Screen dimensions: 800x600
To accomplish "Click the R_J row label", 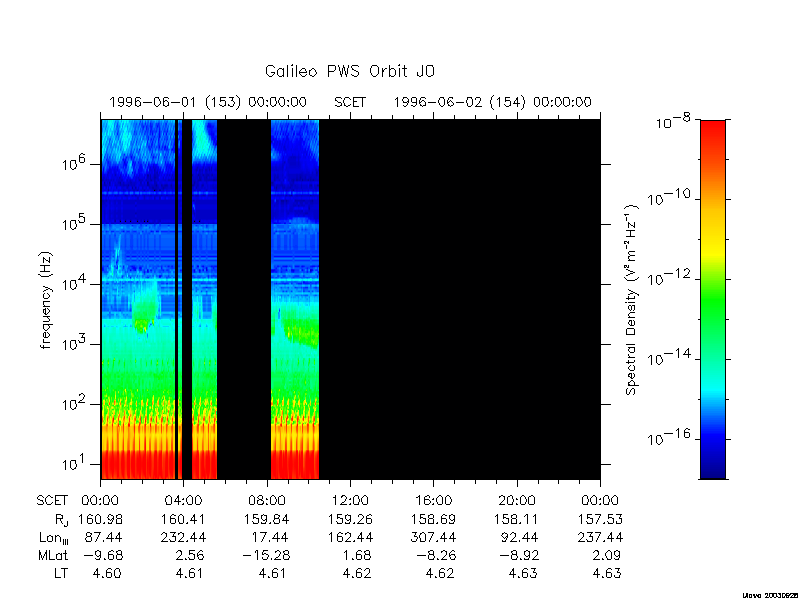I will point(61,520).
